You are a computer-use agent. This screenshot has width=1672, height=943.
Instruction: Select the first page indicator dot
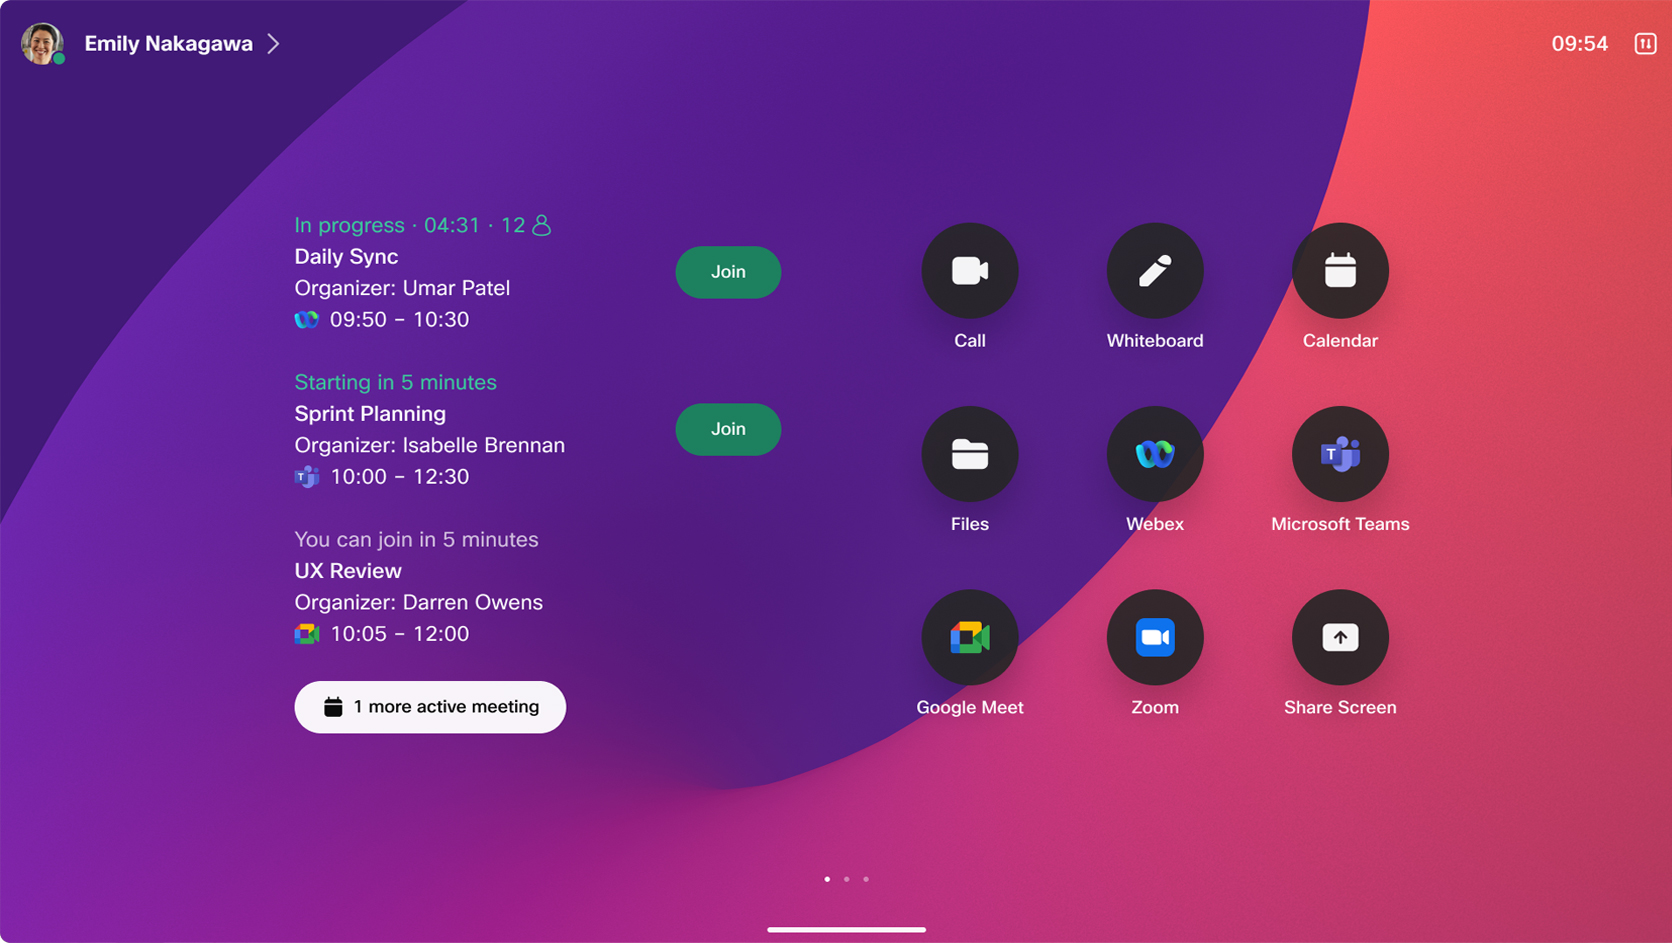pos(827,879)
